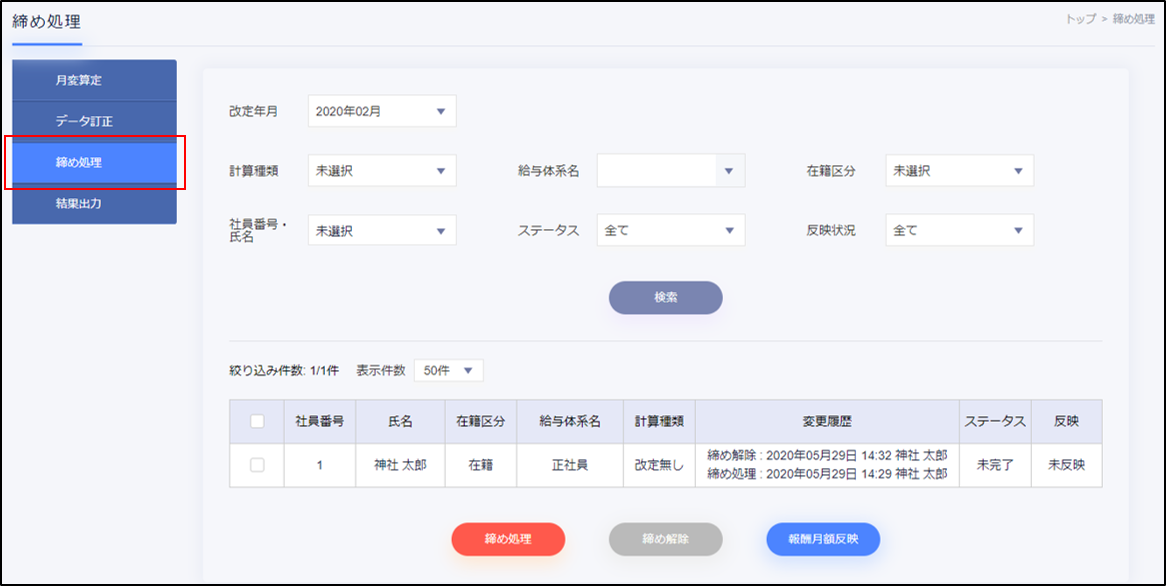1166x586 pixels.
Task: Expand the 計算種類 dropdown
Action: pos(381,171)
